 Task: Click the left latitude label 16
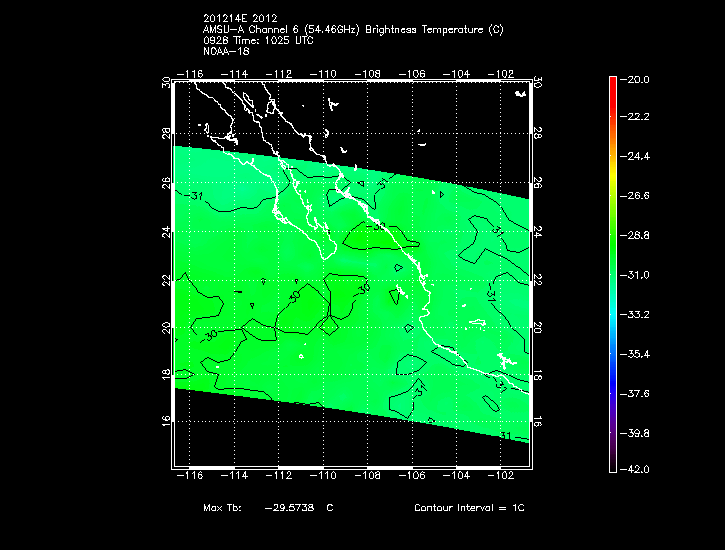166,422
